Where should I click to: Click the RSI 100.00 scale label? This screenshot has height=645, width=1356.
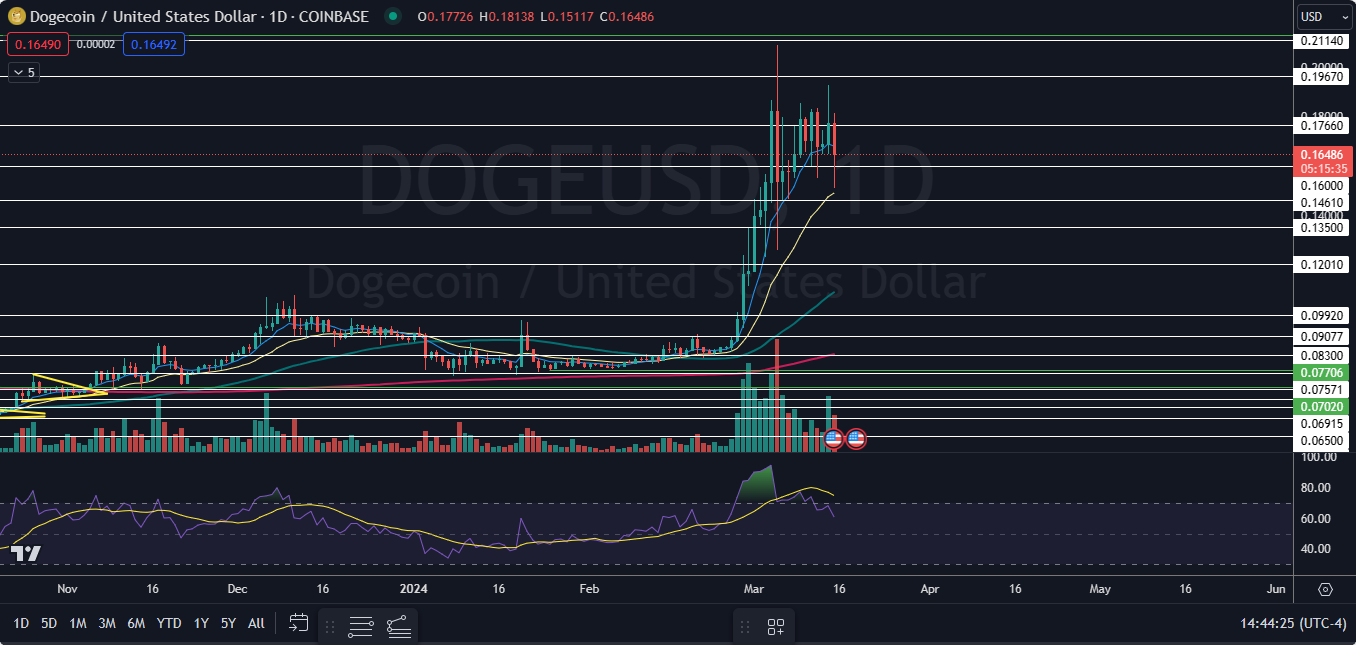point(1320,457)
